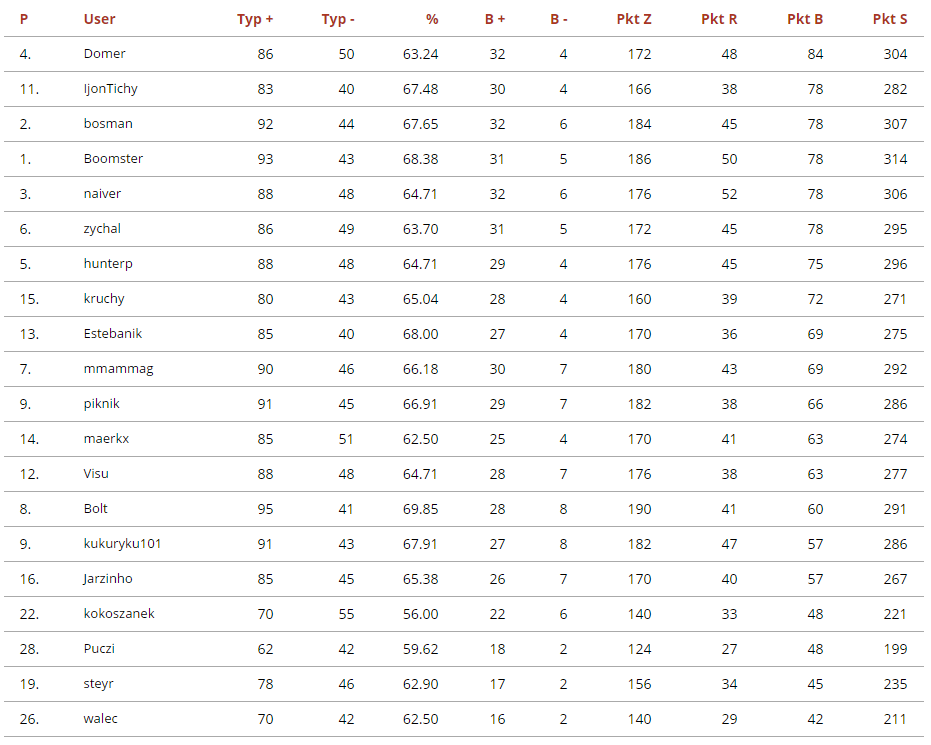Sort by 'Pkt Z' column
Image resolution: width=931 pixels, height=745 pixels.
634,19
